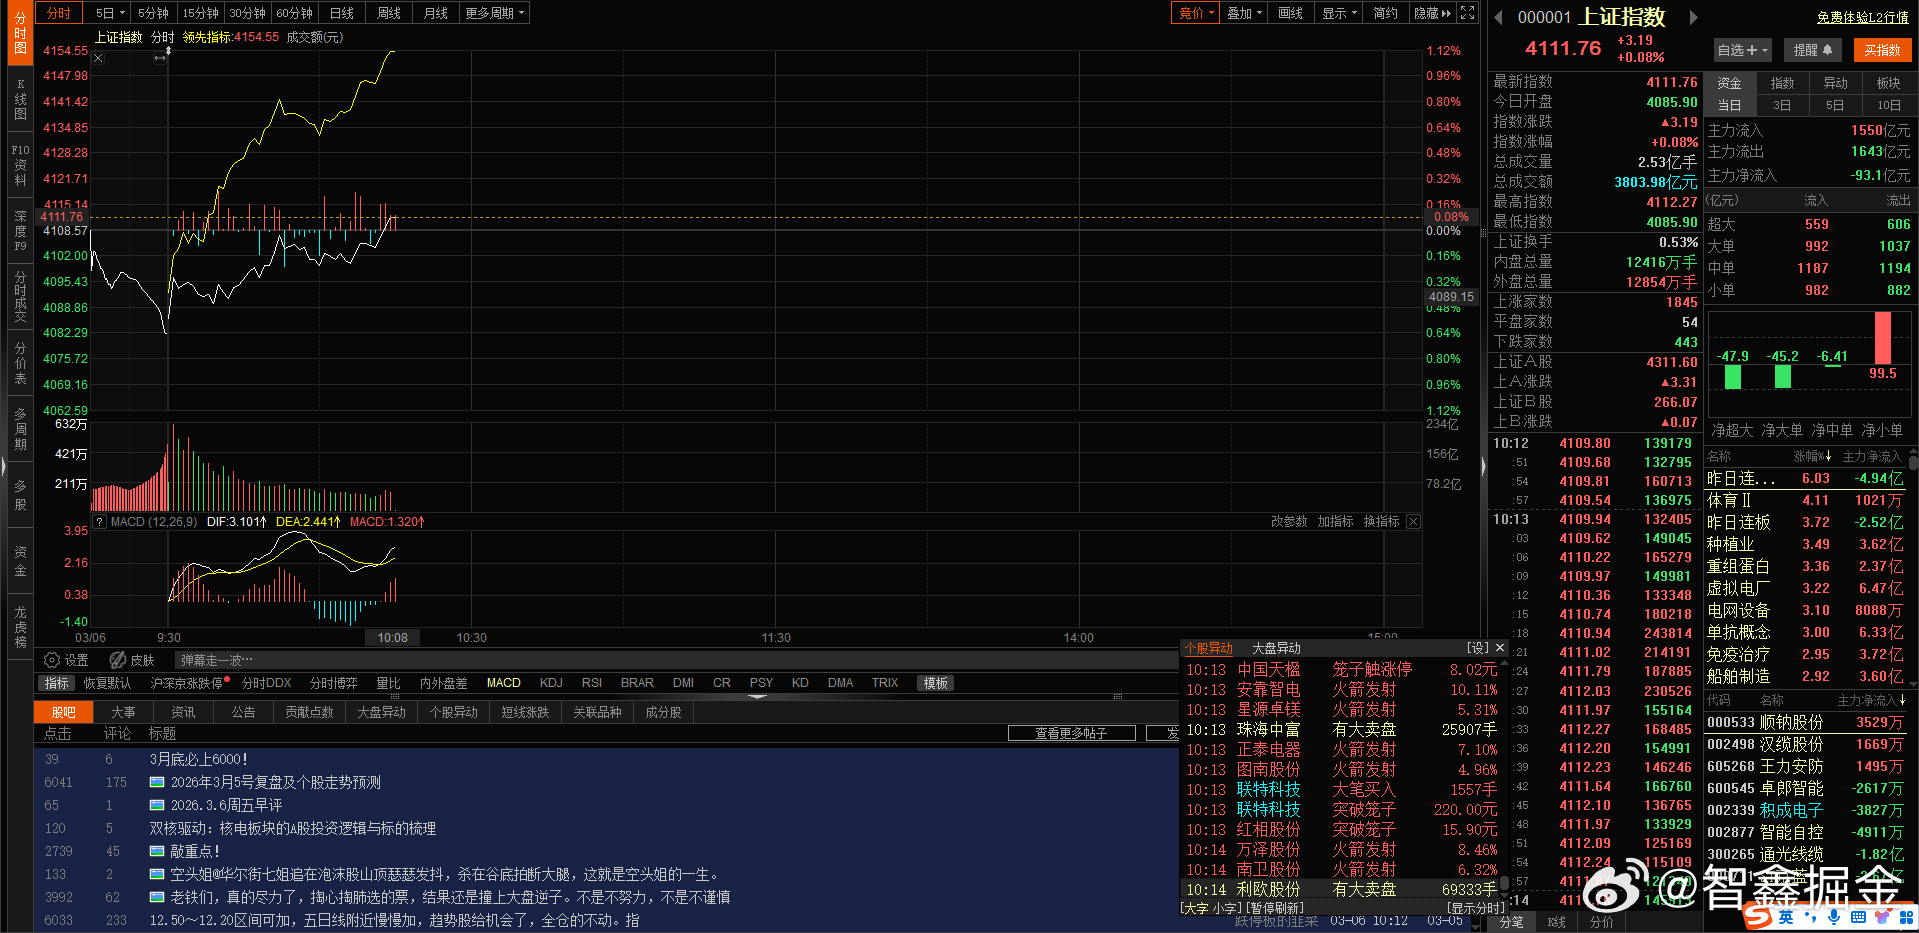Open the 设置 gear settings
The height and width of the screenshot is (933, 1919).
[66, 660]
